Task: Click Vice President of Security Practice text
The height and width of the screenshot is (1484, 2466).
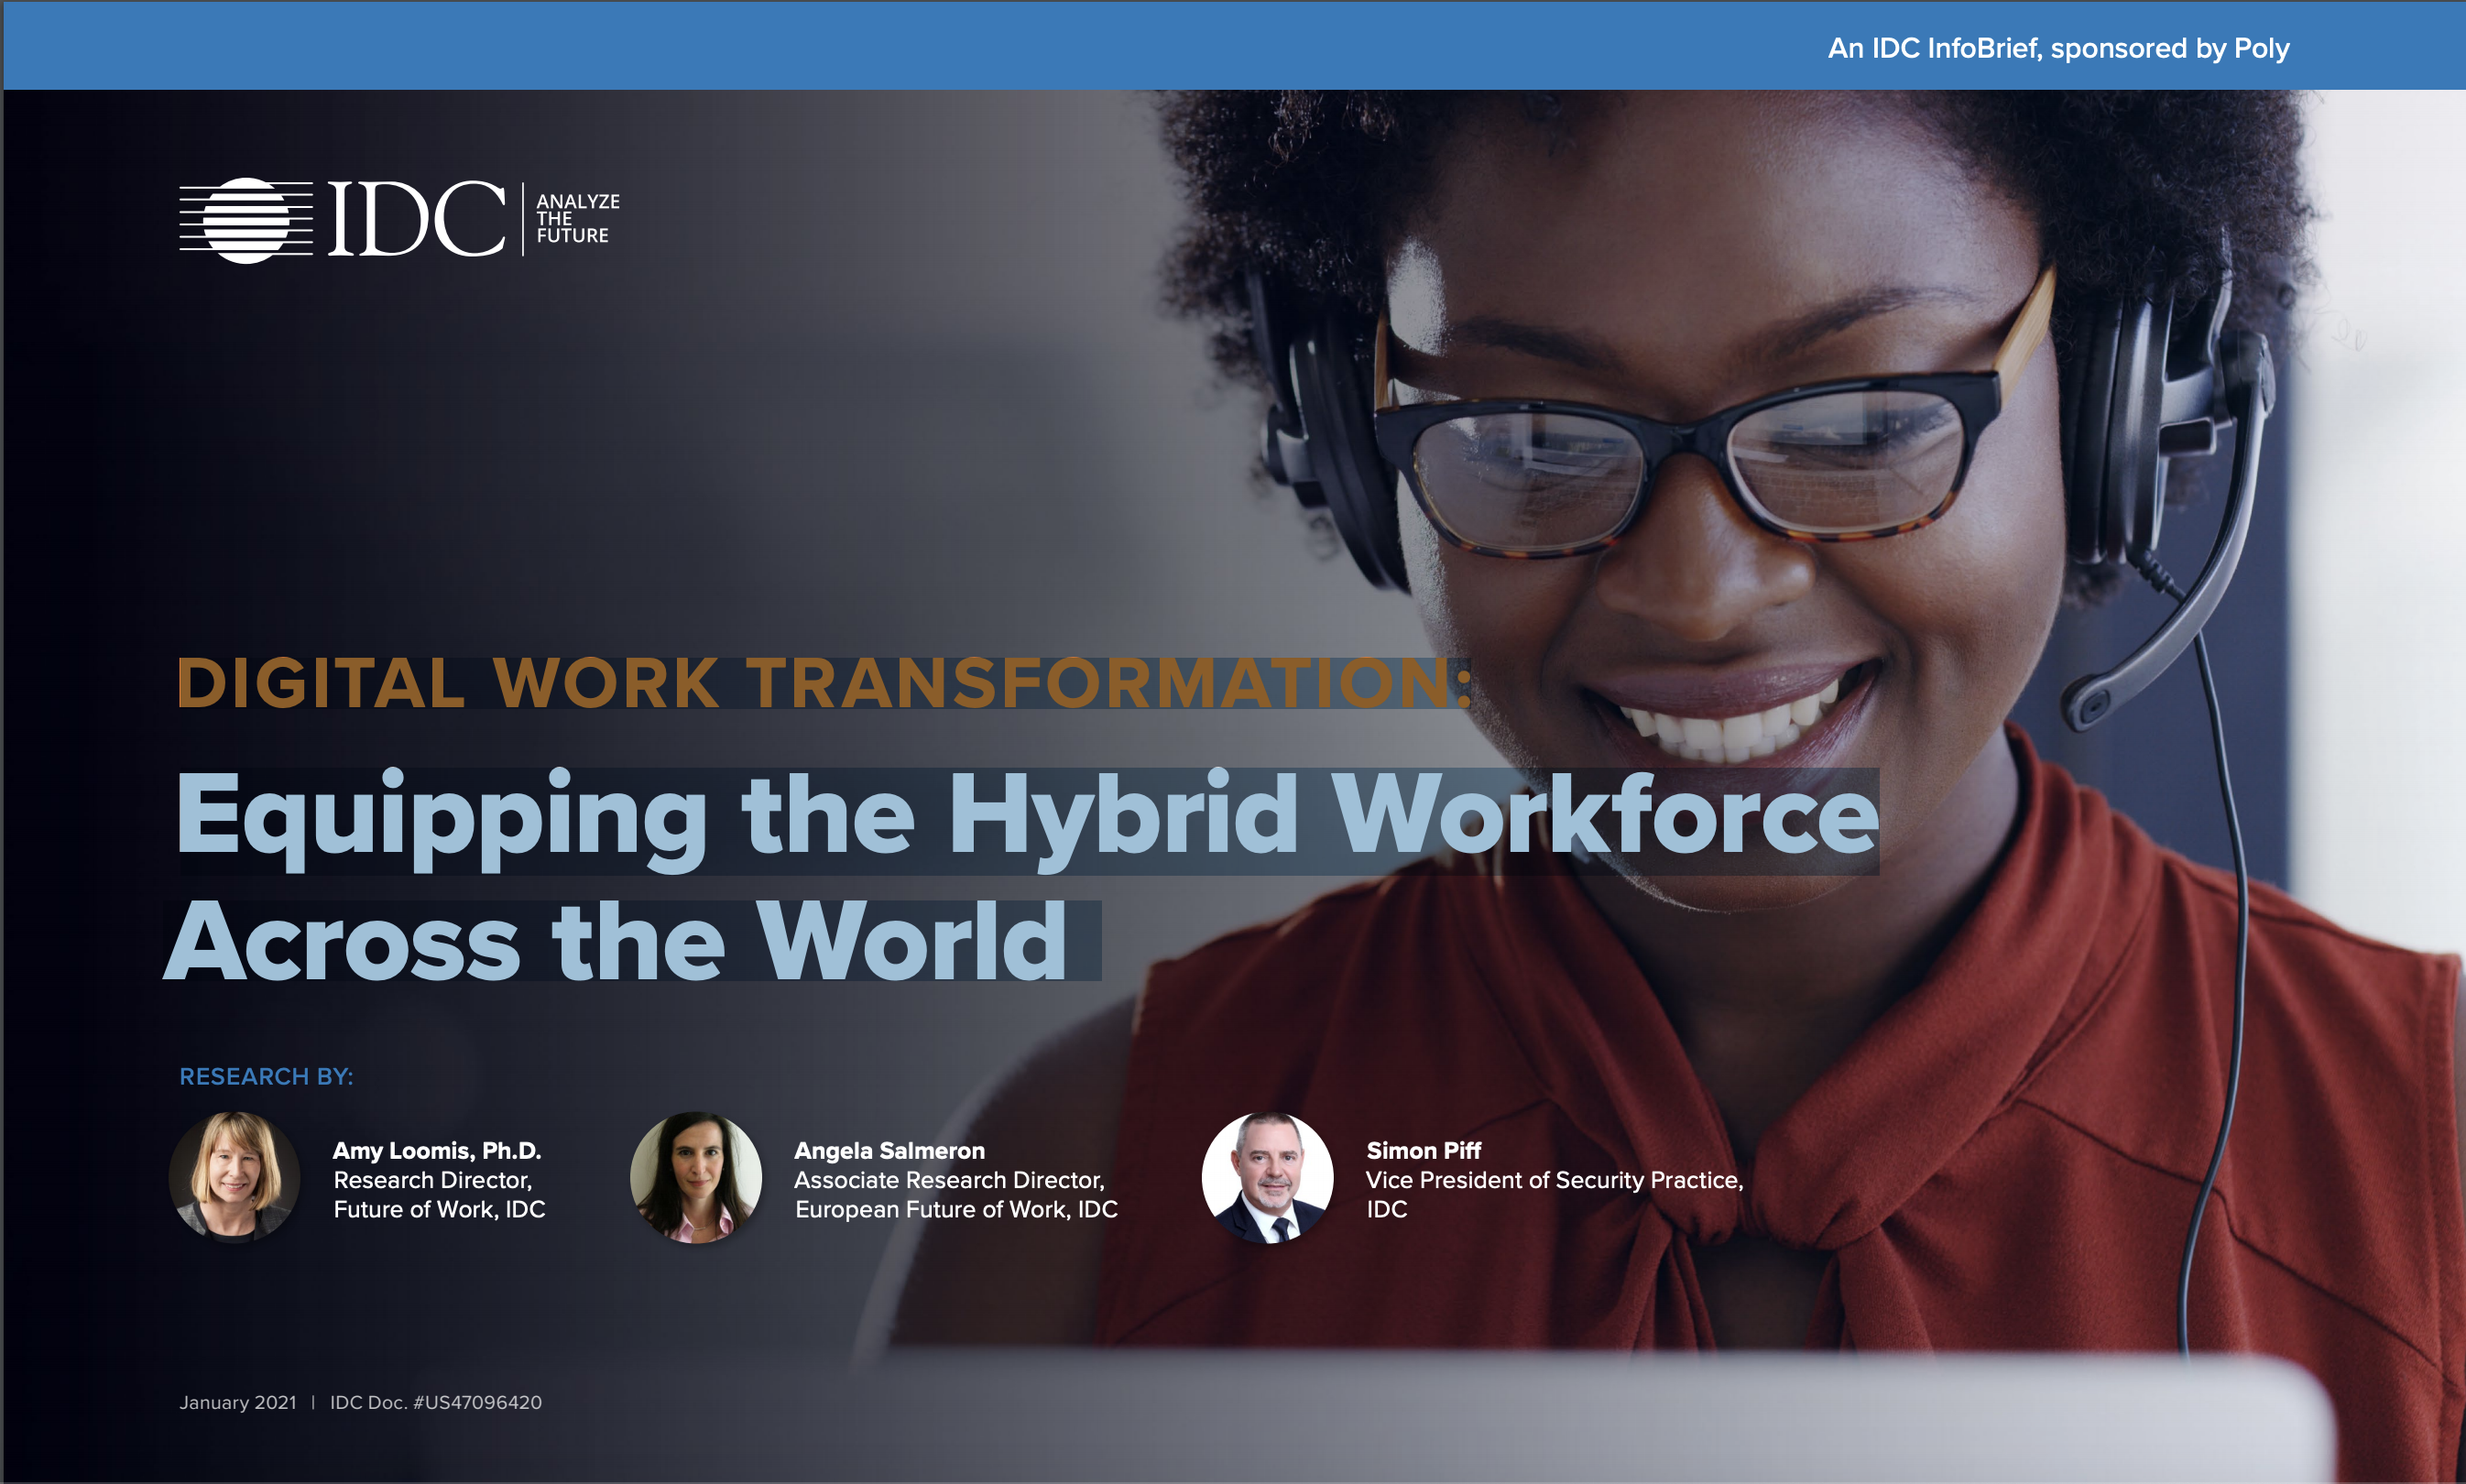Action: pyautogui.click(x=1554, y=1180)
